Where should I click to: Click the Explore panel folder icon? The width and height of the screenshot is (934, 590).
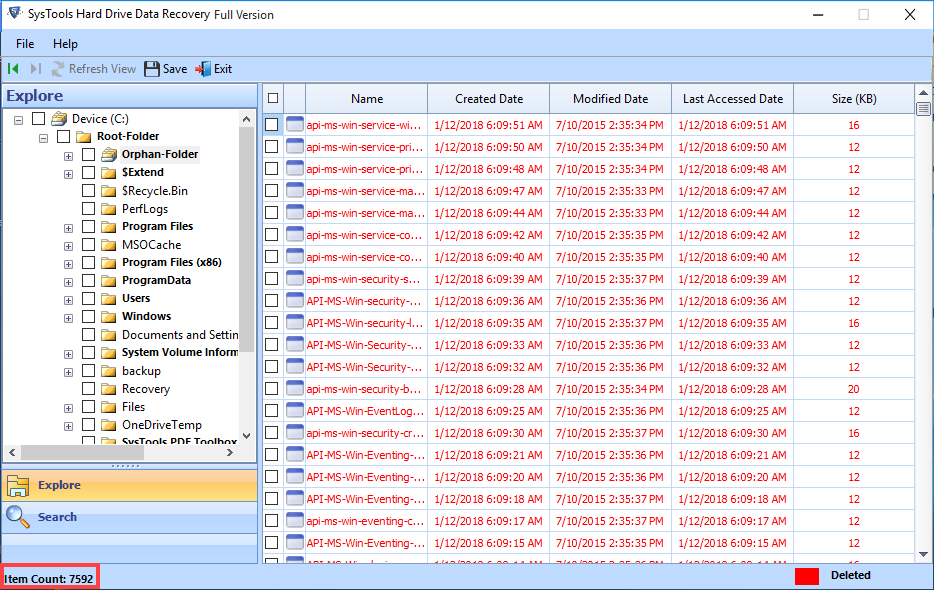[18, 486]
